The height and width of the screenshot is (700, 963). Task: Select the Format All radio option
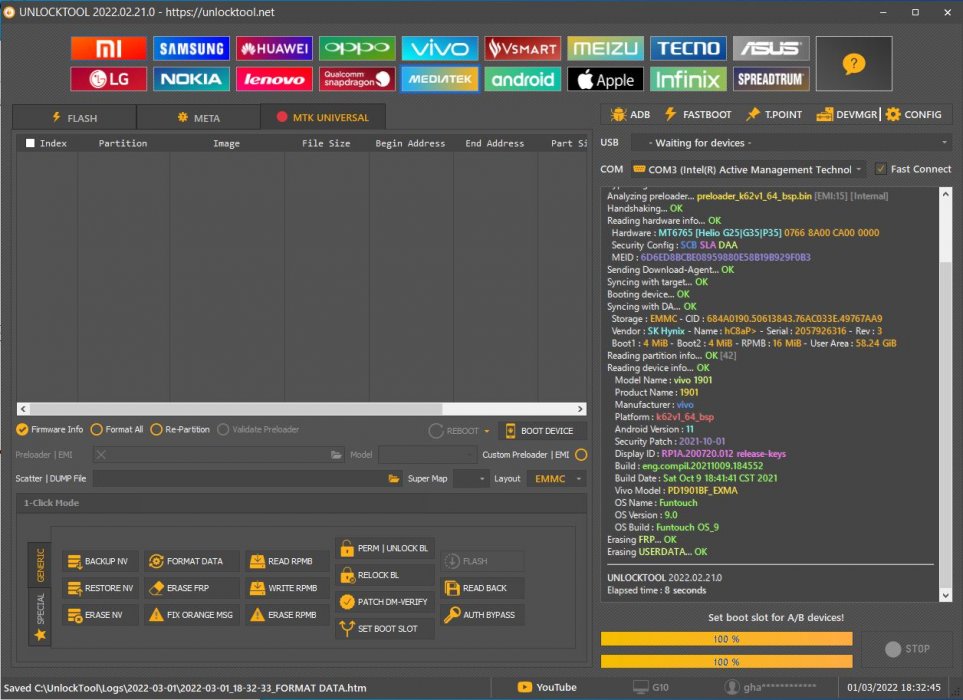pos(117,429)
